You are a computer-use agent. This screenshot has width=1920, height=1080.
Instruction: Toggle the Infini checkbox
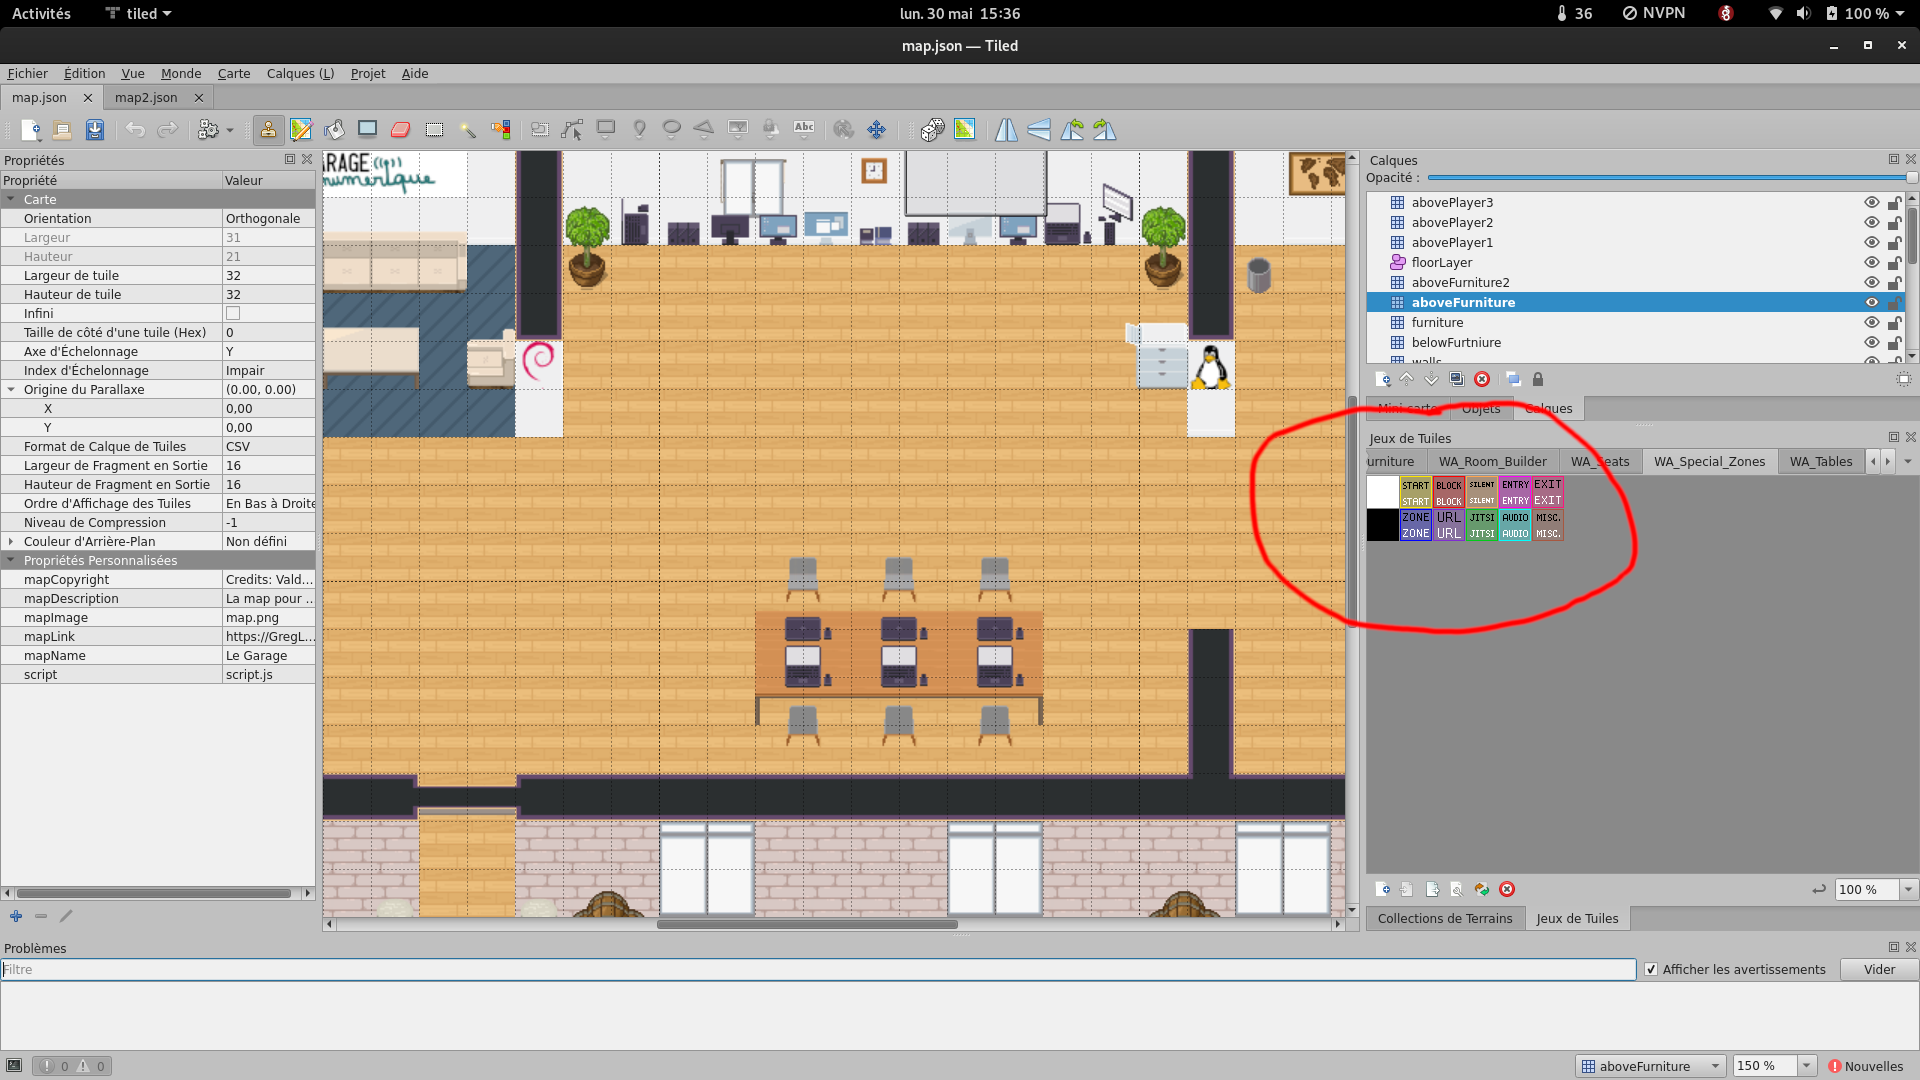coord(233,313)
